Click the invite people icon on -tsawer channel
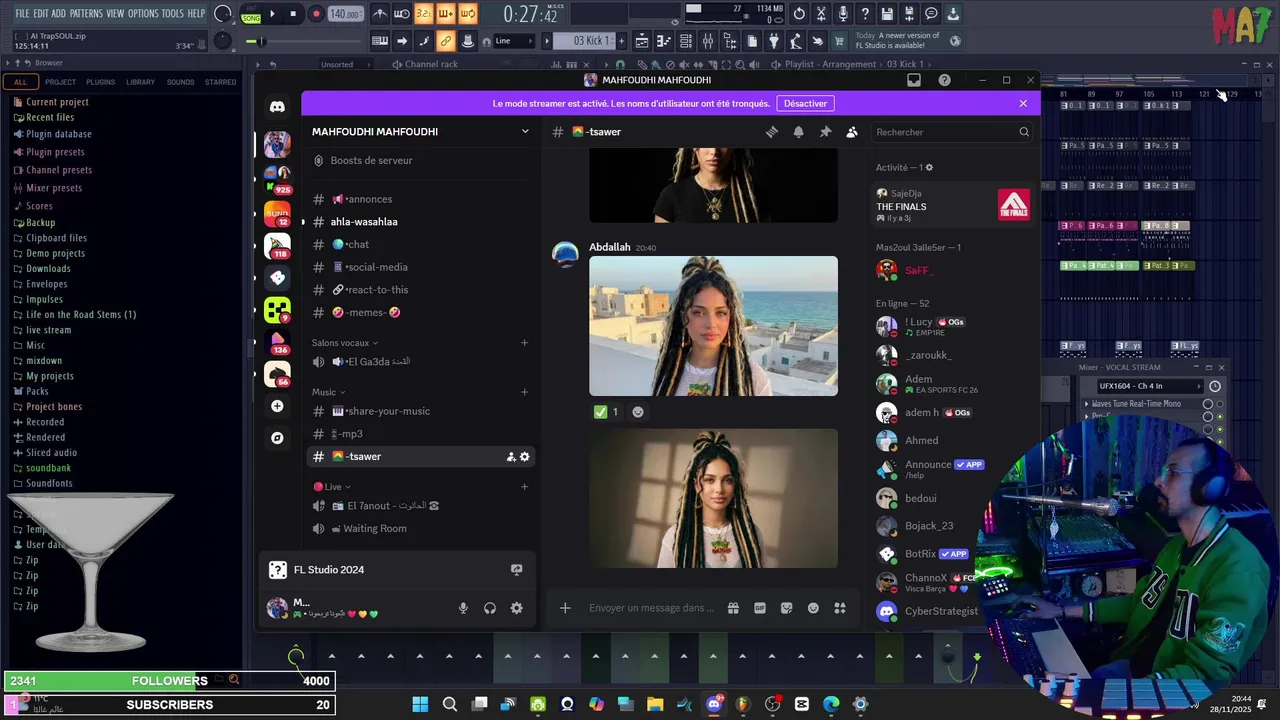 pos(510,457)
